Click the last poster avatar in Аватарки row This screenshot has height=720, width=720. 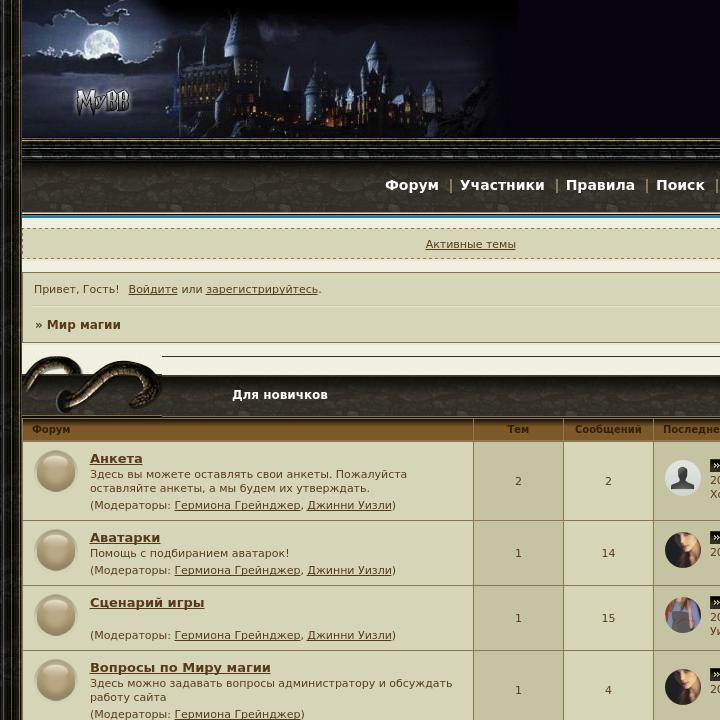[683, 550]
